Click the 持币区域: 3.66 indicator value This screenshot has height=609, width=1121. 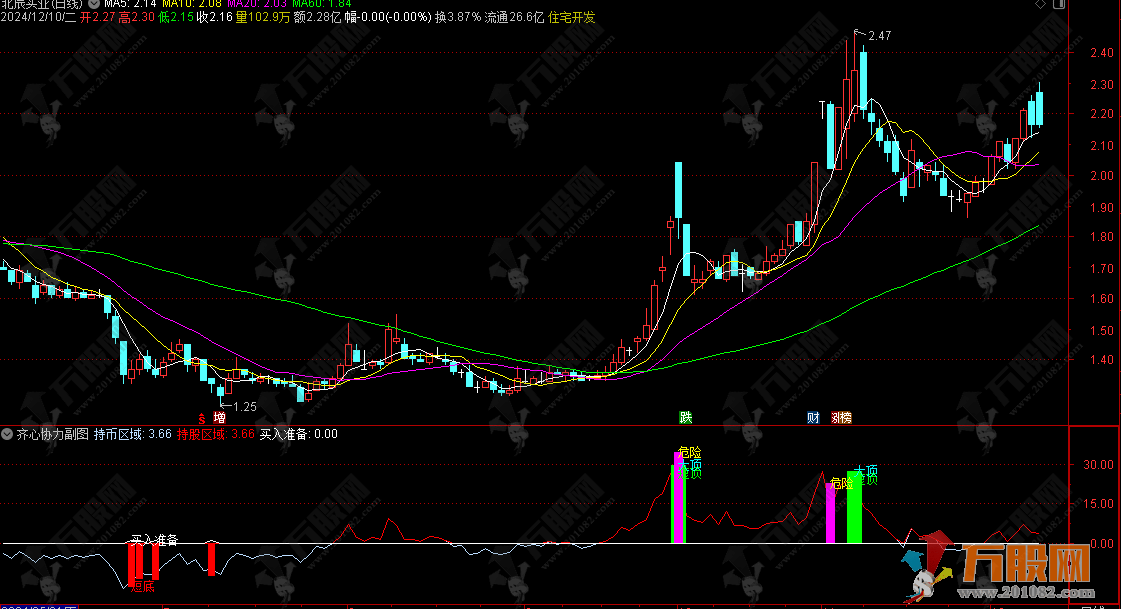pyautogui.click(x=133, y=434)
